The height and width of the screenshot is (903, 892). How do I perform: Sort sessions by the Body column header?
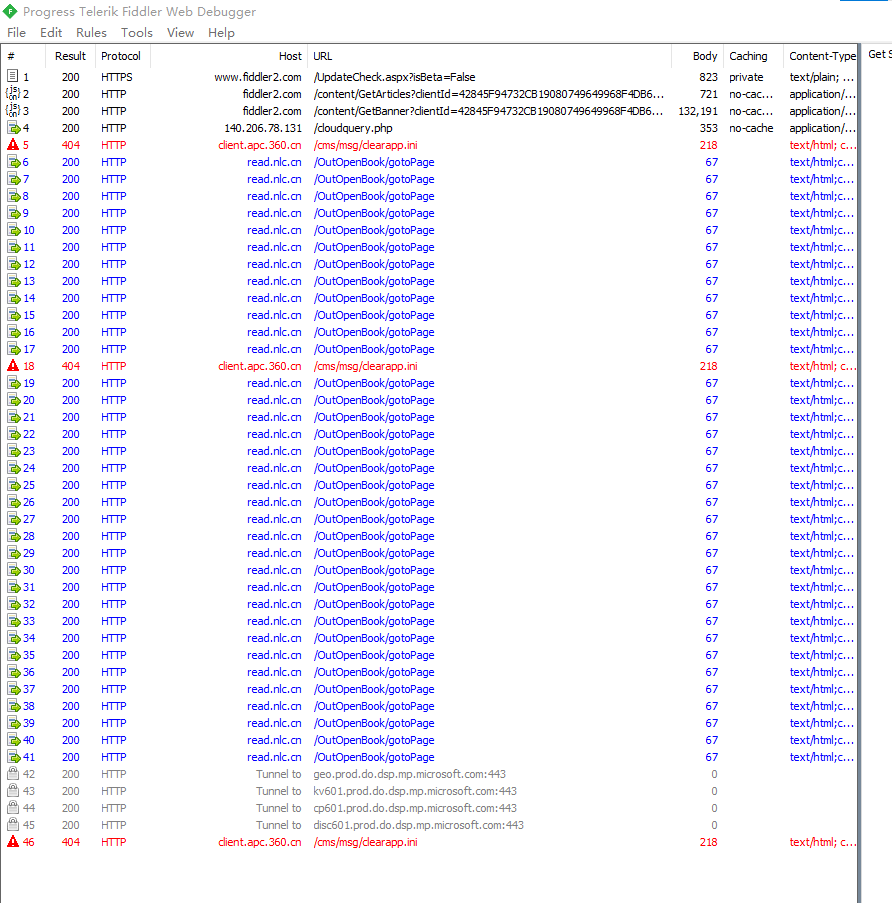[697, 56]
